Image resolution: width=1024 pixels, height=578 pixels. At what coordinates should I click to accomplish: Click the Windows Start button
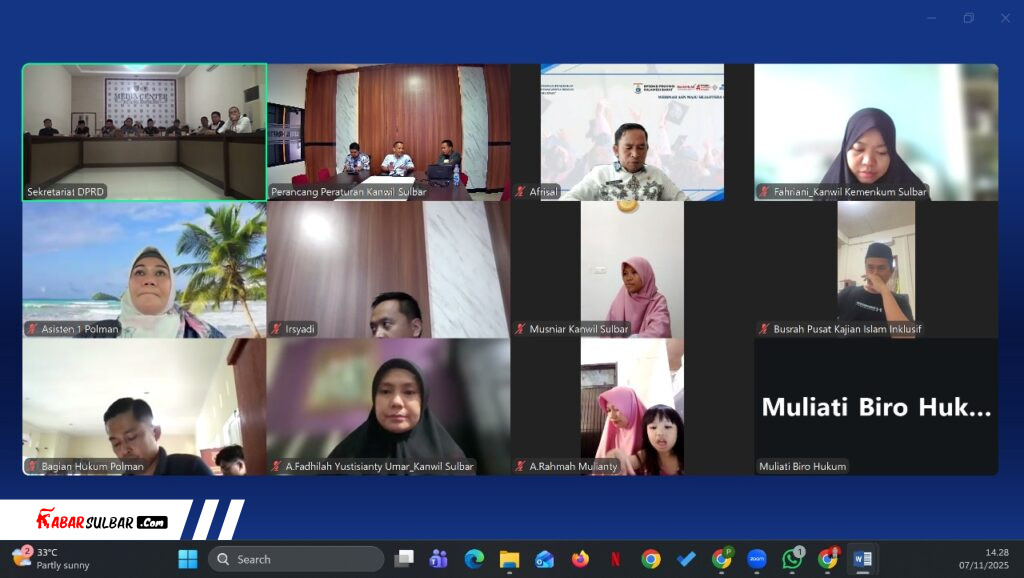[187, 559]
